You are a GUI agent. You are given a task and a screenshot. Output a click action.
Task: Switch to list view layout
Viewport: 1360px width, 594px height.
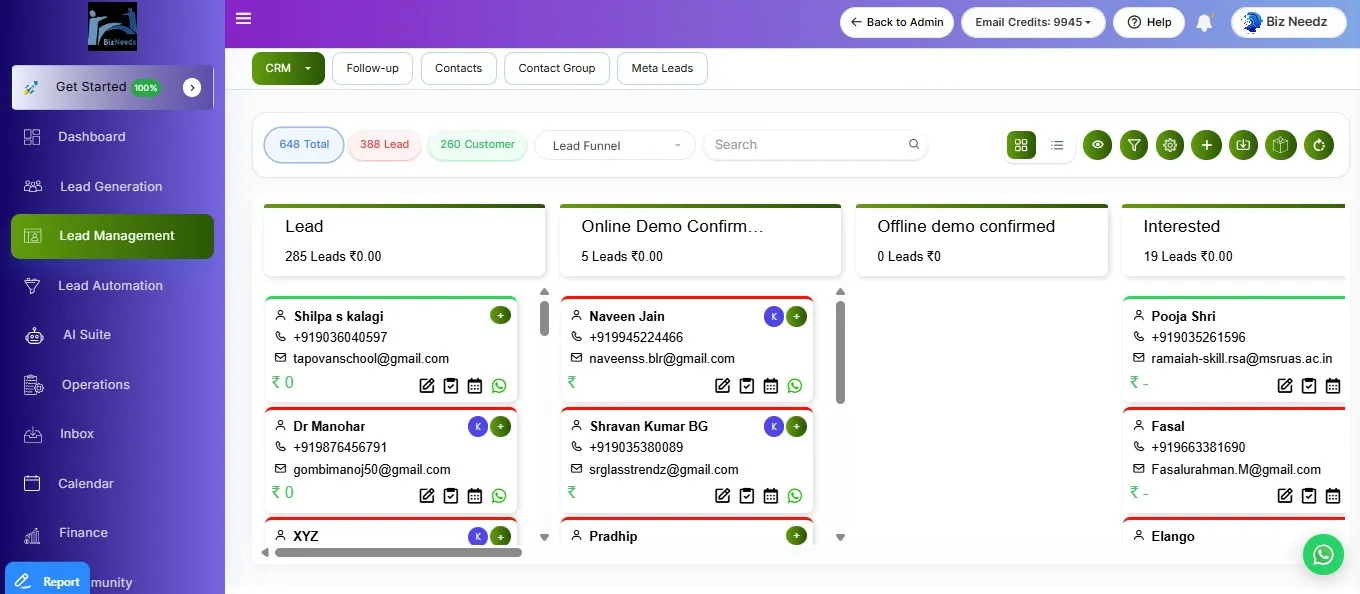(1057, 145)
